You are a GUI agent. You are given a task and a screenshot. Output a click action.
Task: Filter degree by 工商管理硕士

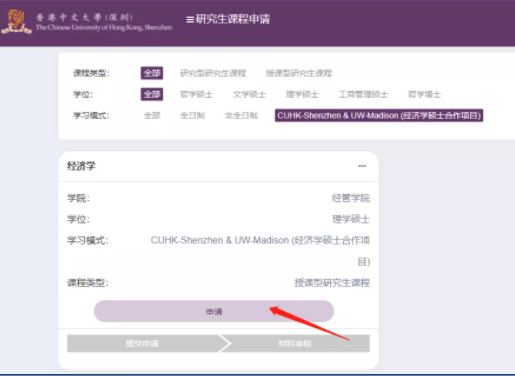pyautogui.click(x=363, y=94)
